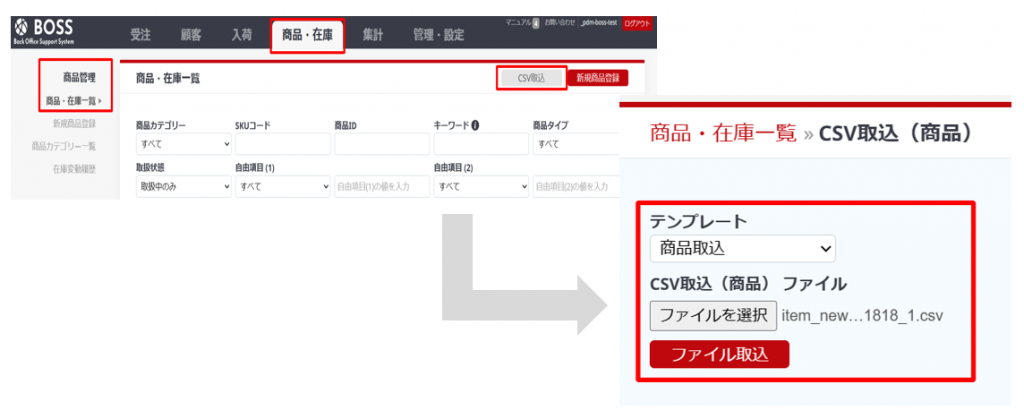Focus the 商品ID input field
1024x410 pixels.
click(x=382, y=144)
